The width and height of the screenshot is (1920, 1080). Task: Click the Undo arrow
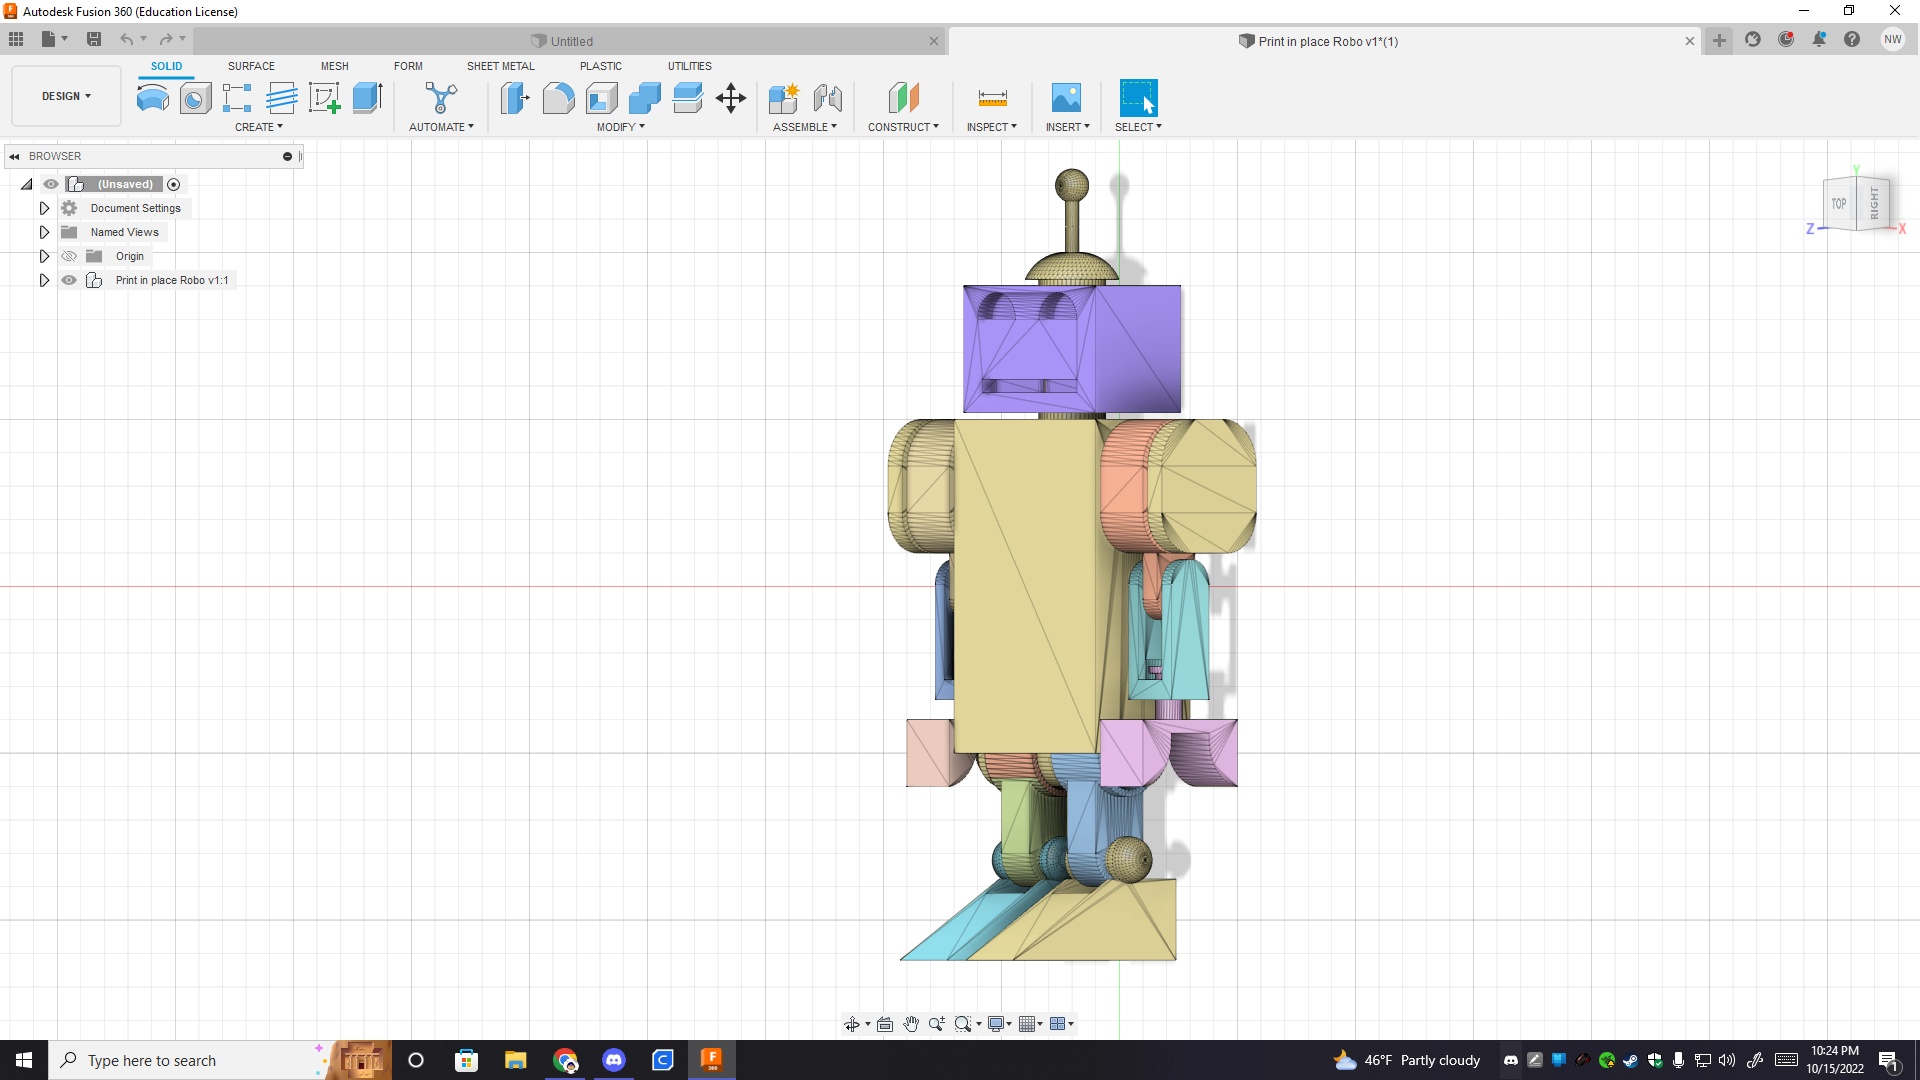pyautogui.click(x=126, y=39)
